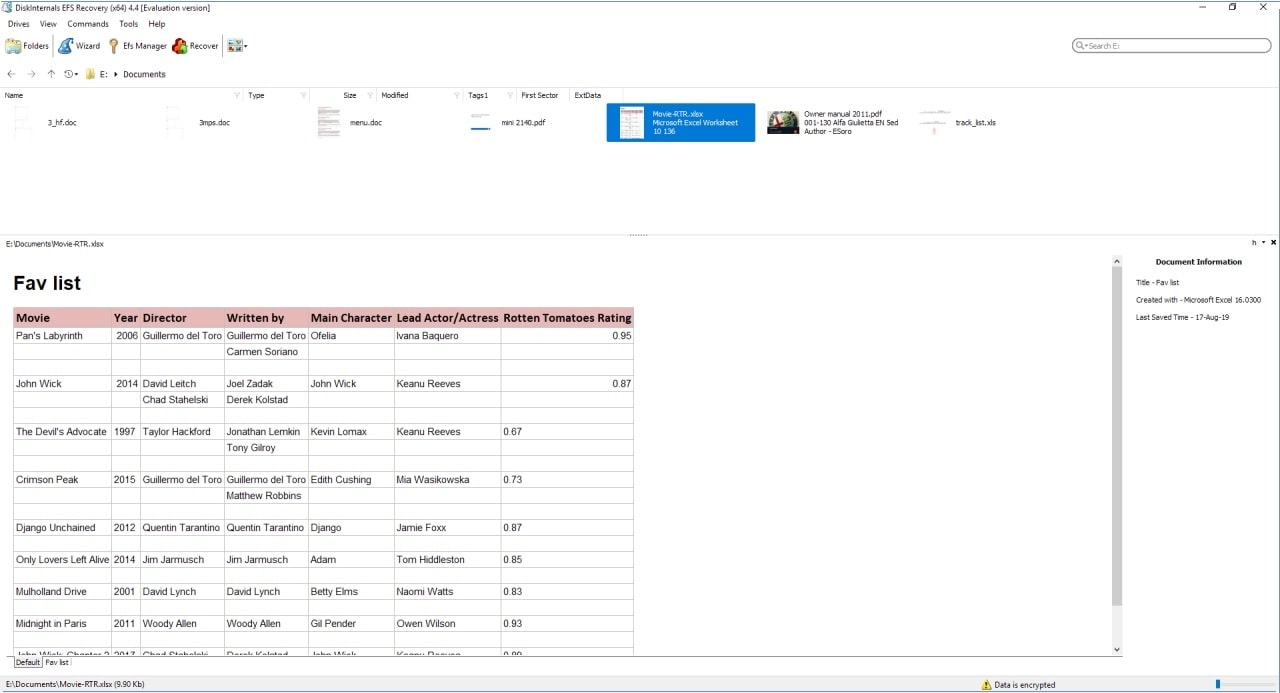Switch to the Default sheet tab

[x=27, y=662]
